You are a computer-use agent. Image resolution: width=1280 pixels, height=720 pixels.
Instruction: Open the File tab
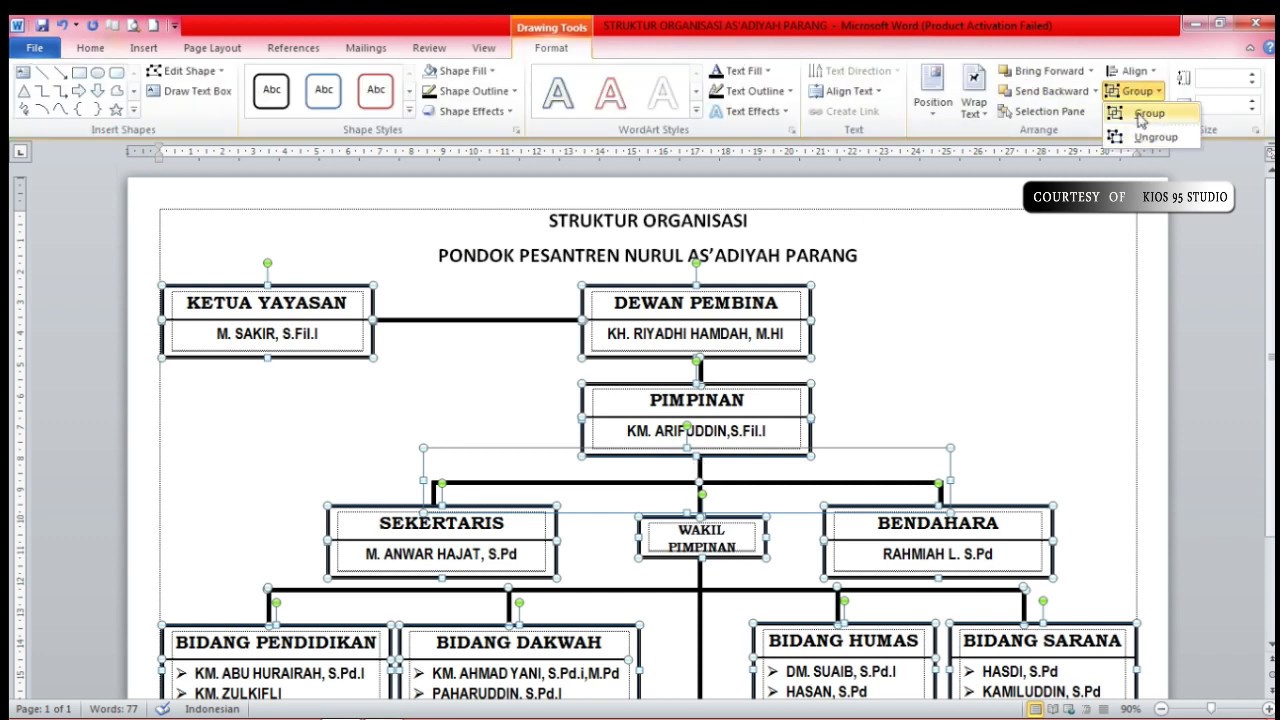(35, 48)
